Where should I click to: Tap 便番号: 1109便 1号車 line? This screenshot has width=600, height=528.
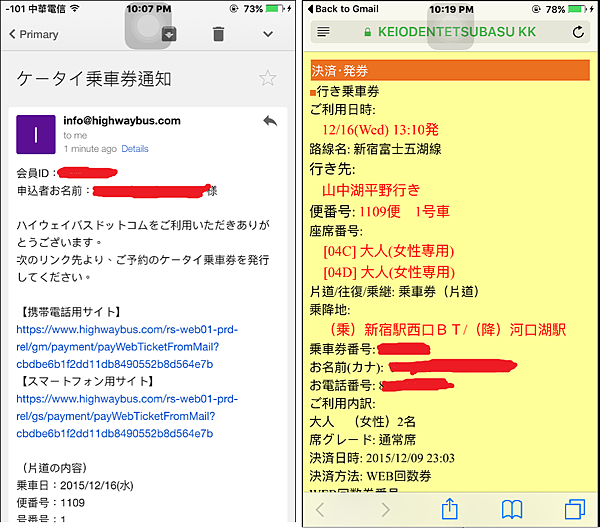(380, 211)
